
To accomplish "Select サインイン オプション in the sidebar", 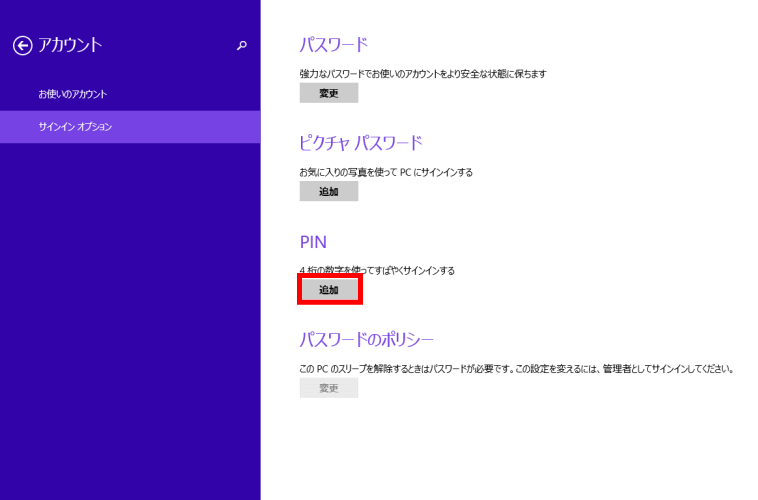I will click(75, 127).
